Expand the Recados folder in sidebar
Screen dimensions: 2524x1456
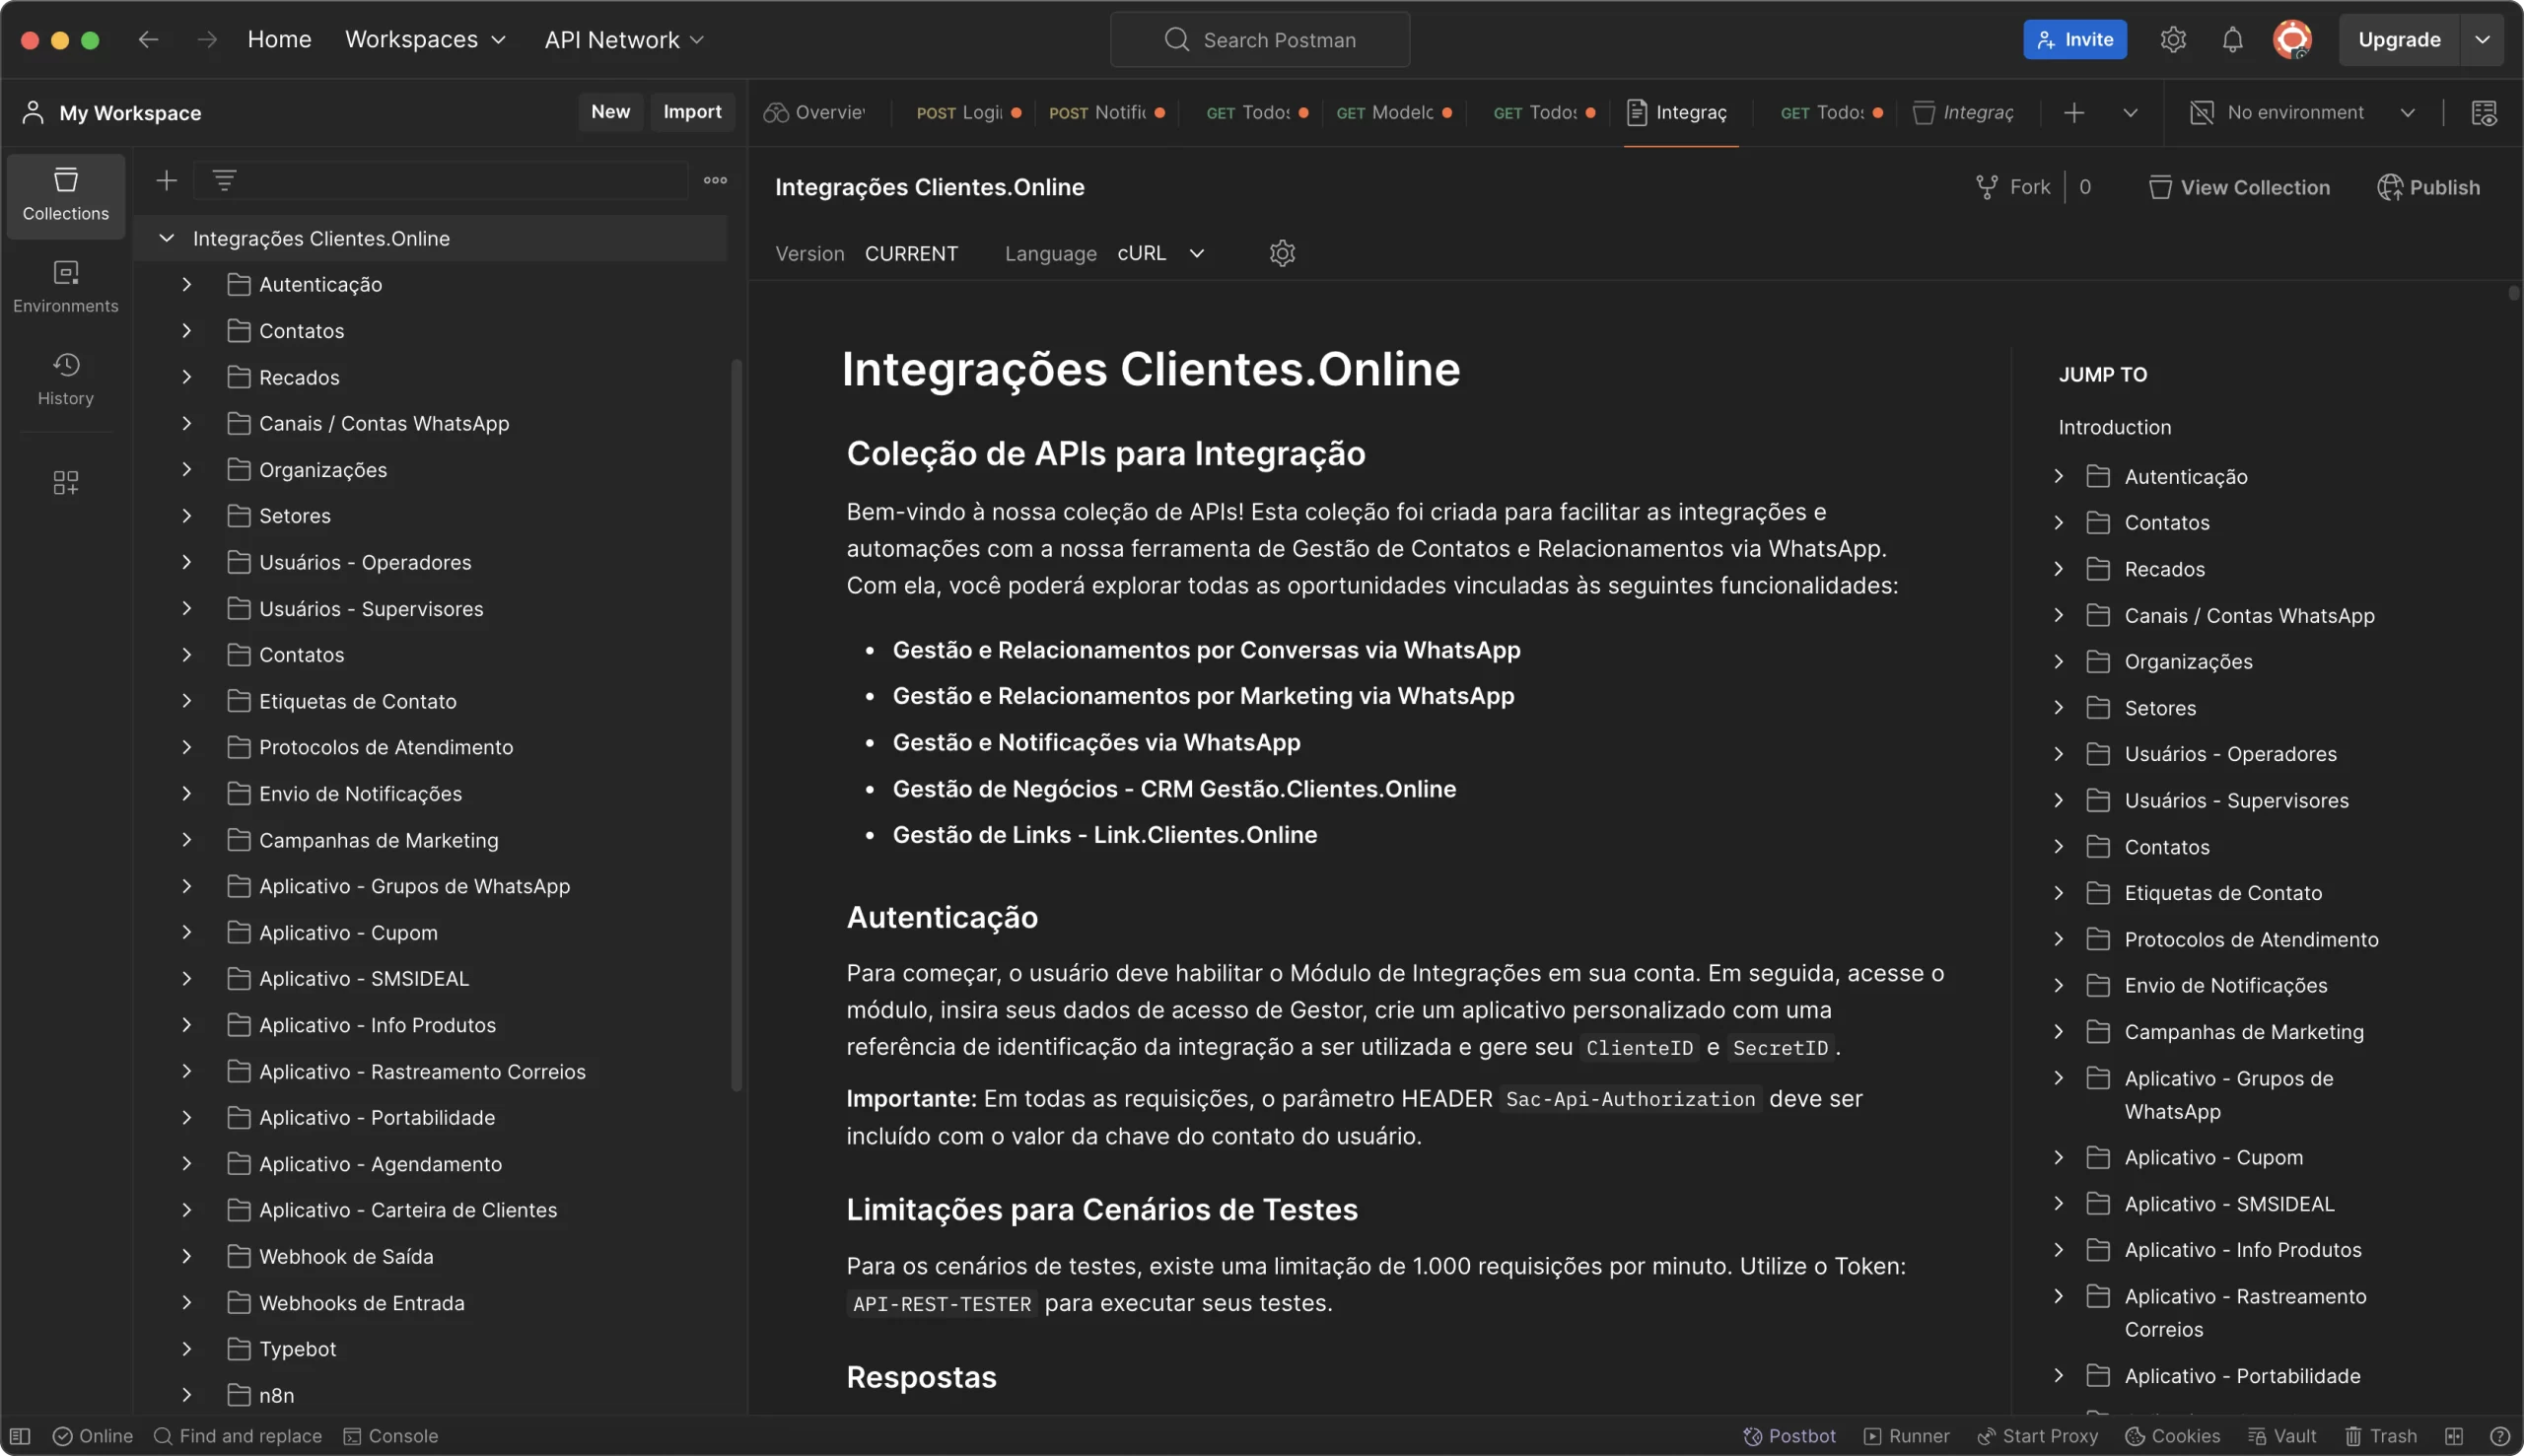[187, 377]
